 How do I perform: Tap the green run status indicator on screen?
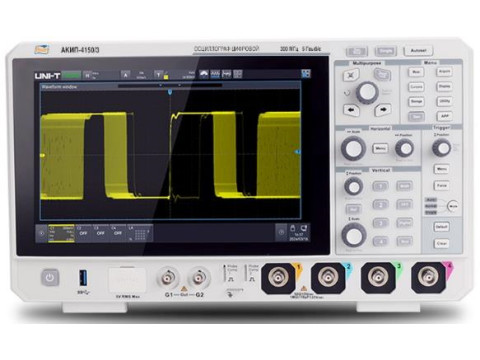(x=71, y=75)
